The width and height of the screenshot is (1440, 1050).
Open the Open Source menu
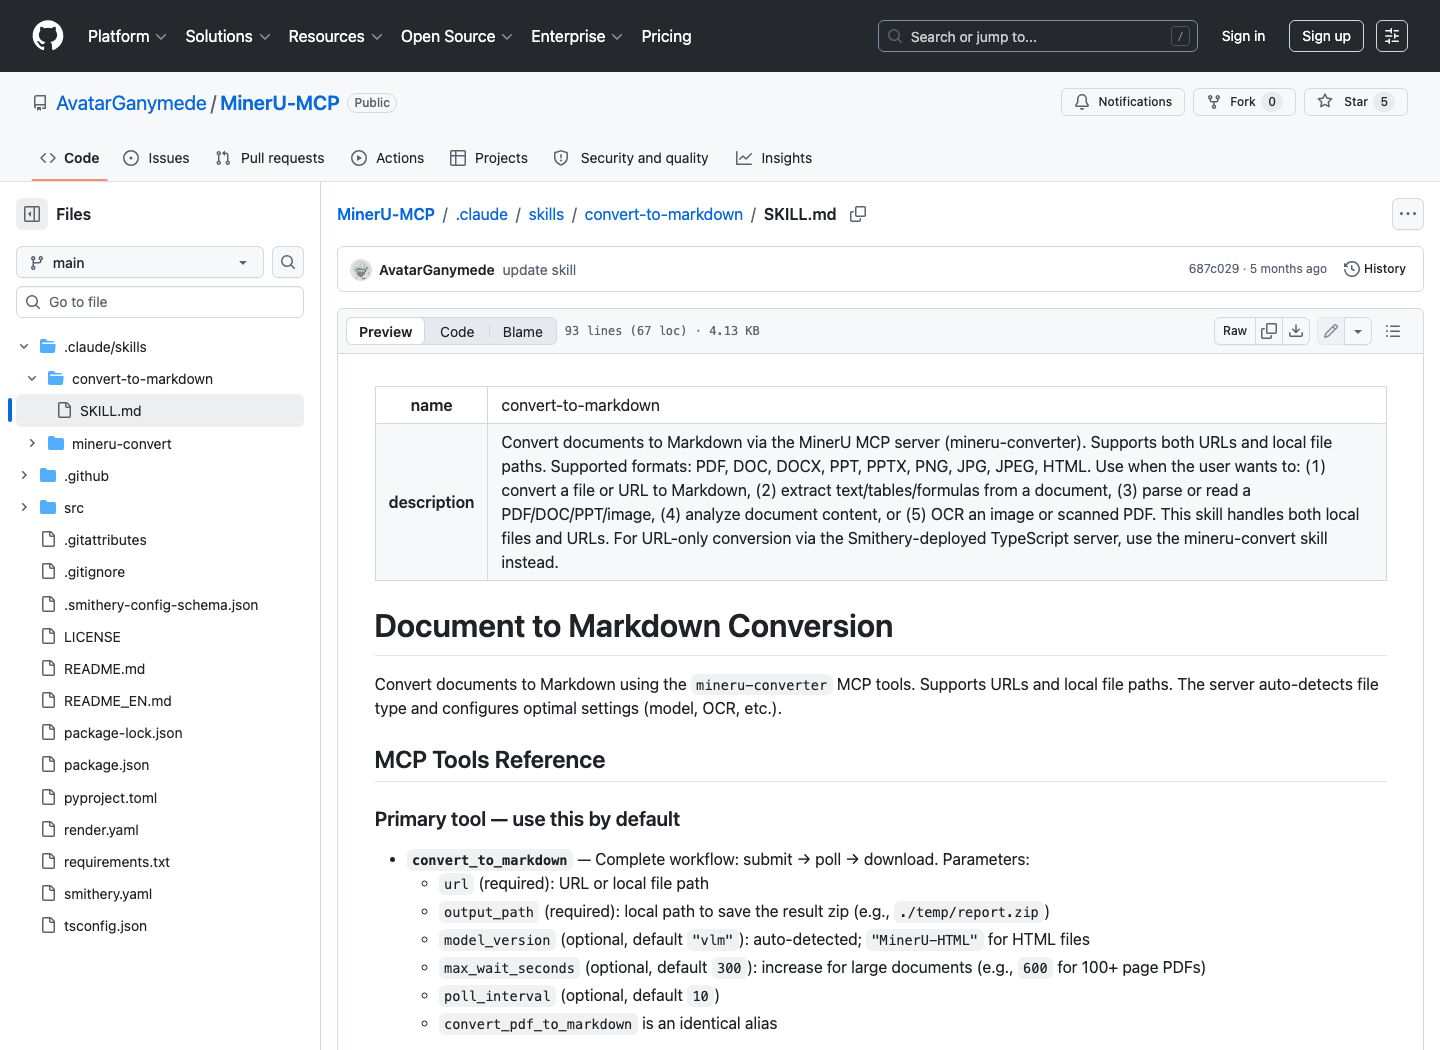(456, 36)
